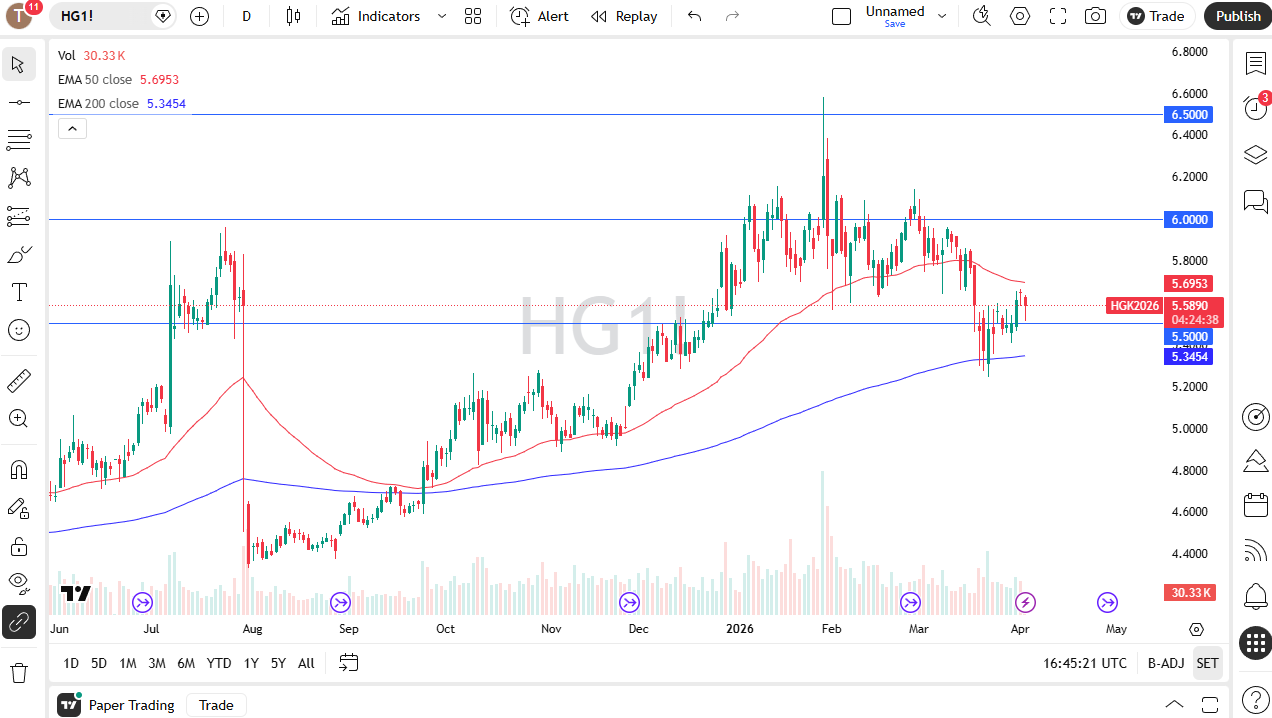Viewport: 1272px width, 718px height.
Task: Open the target screener icon
Action: point(1255,416)
